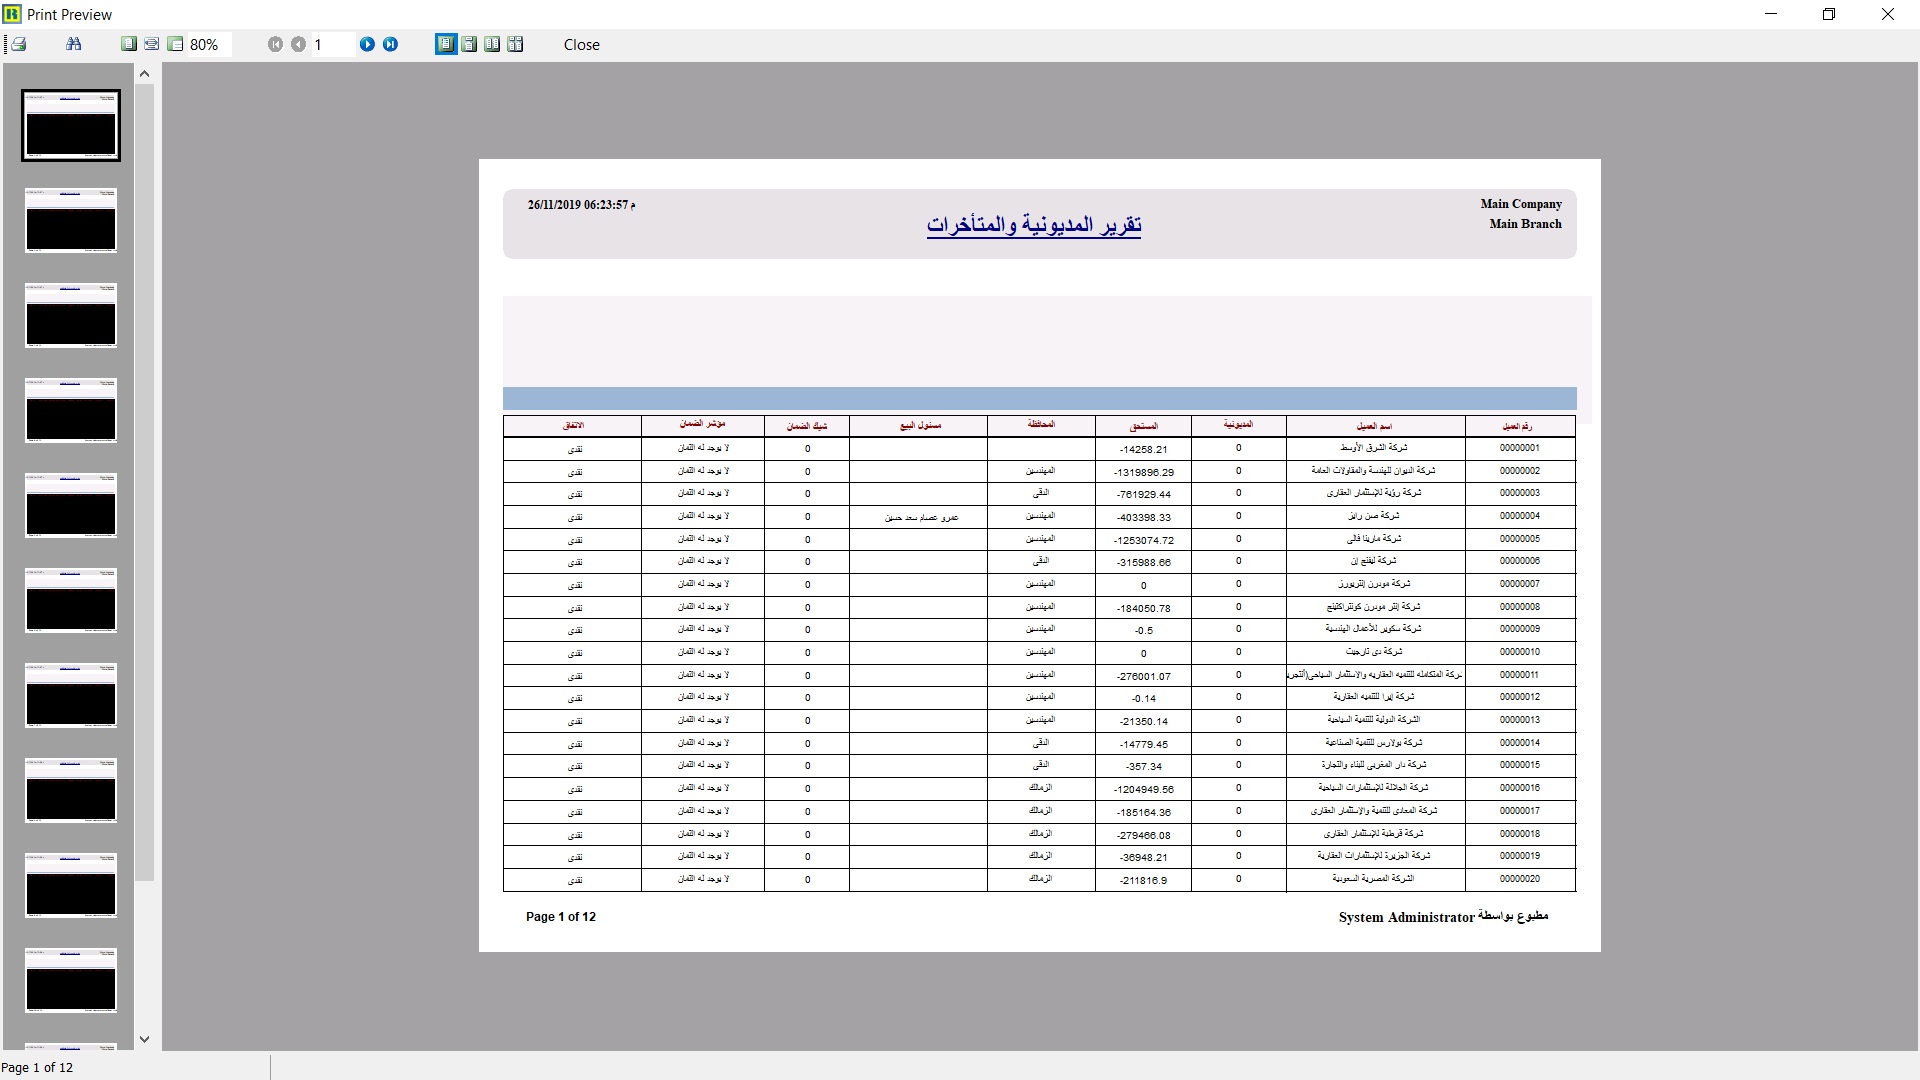This screenshot has width=1920, height=1080.
Task: Click the amount -184050.78 cell
Action: pos(1143,608)
